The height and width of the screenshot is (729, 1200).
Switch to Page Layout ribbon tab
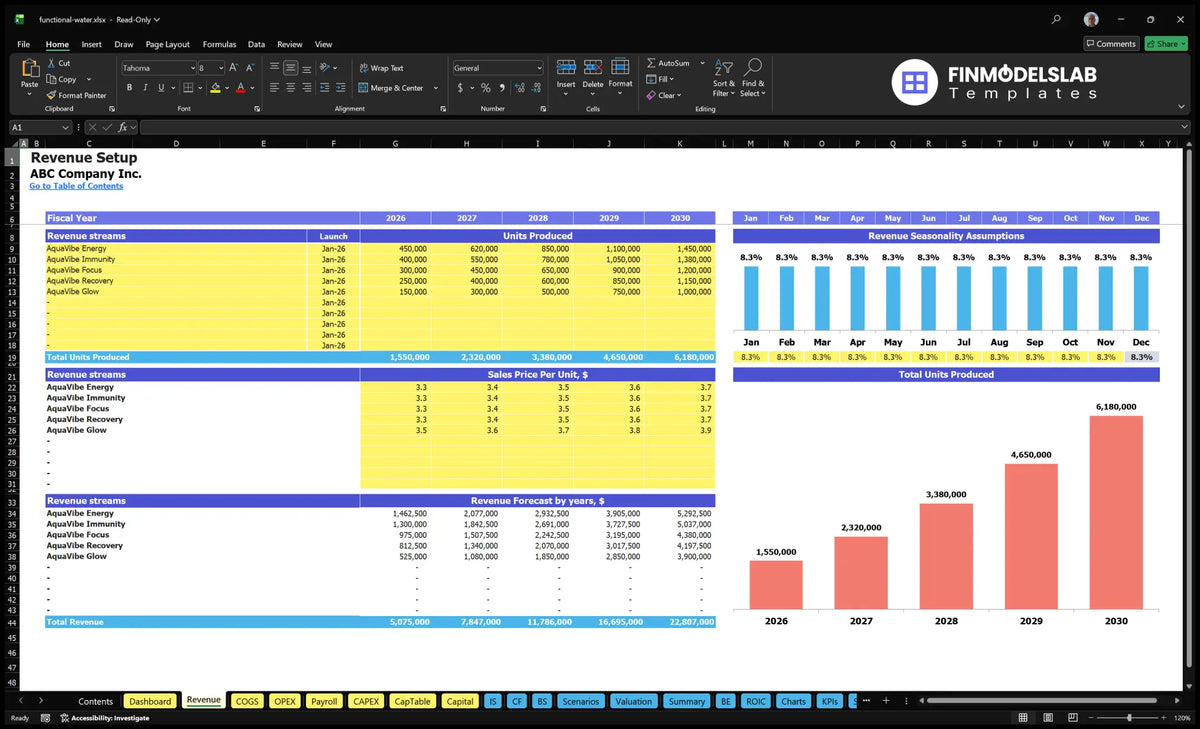pyautogui.click(x=167, y=44)
